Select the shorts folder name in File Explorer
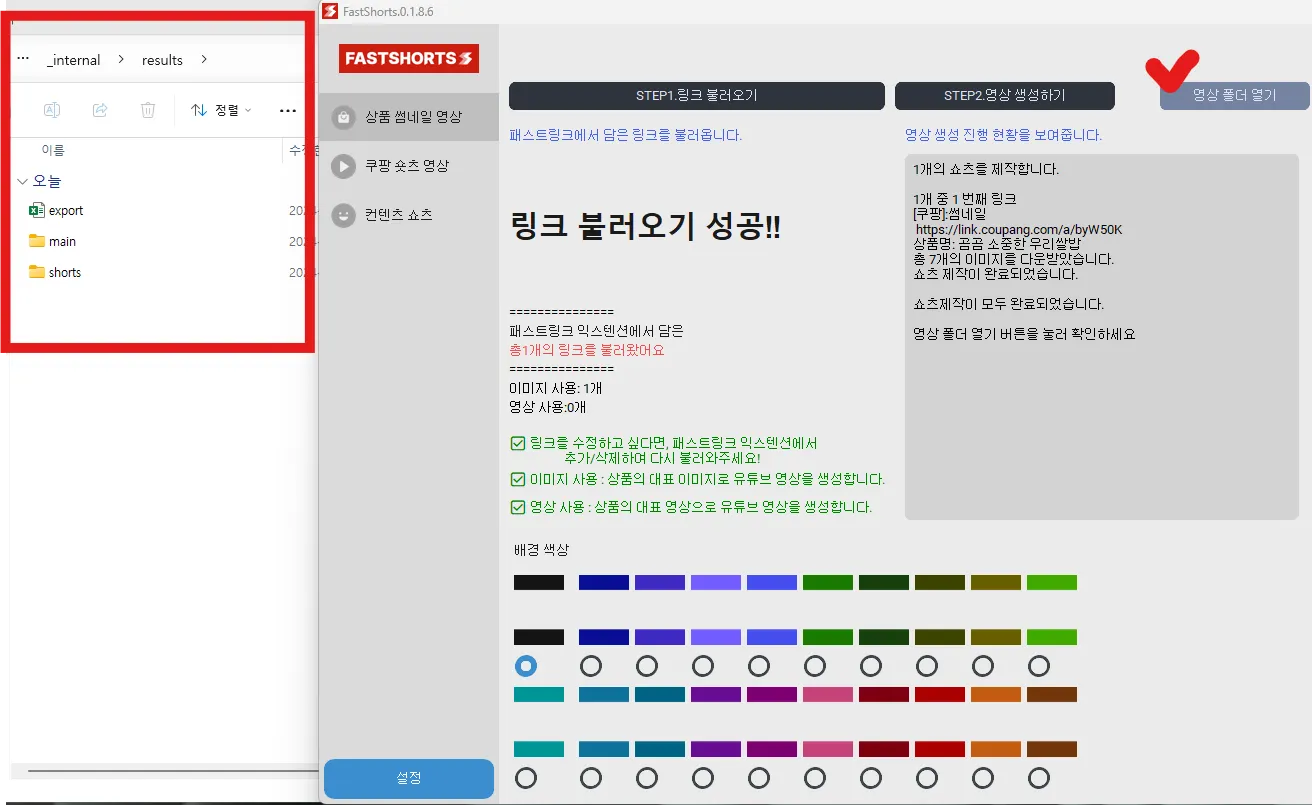Viewport: 1312px width, 805px height. 65,272
